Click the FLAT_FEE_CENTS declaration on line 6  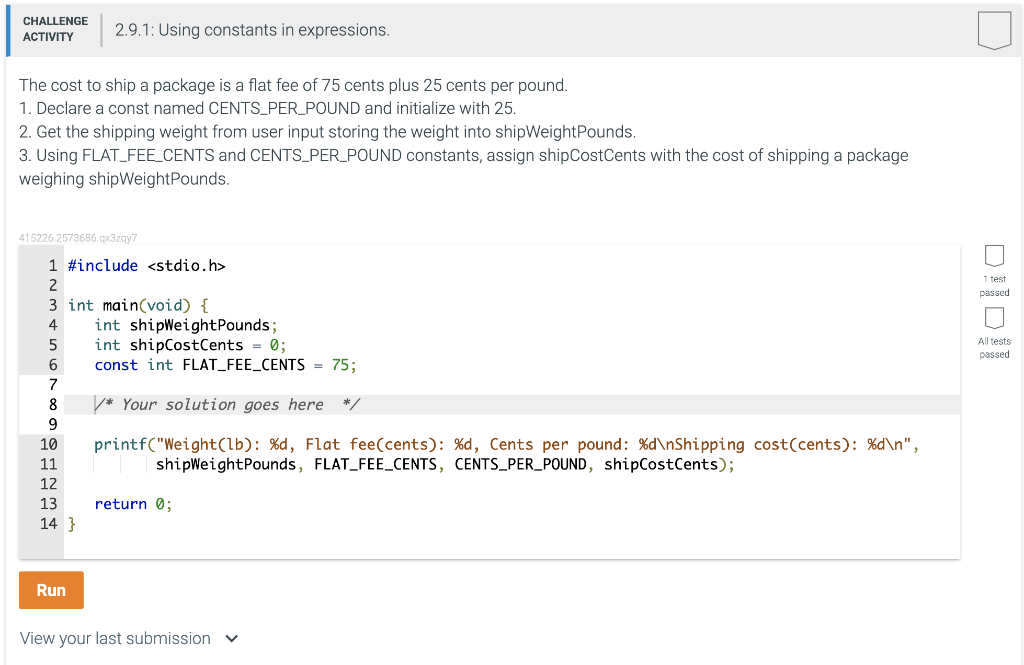coord(225,365)
